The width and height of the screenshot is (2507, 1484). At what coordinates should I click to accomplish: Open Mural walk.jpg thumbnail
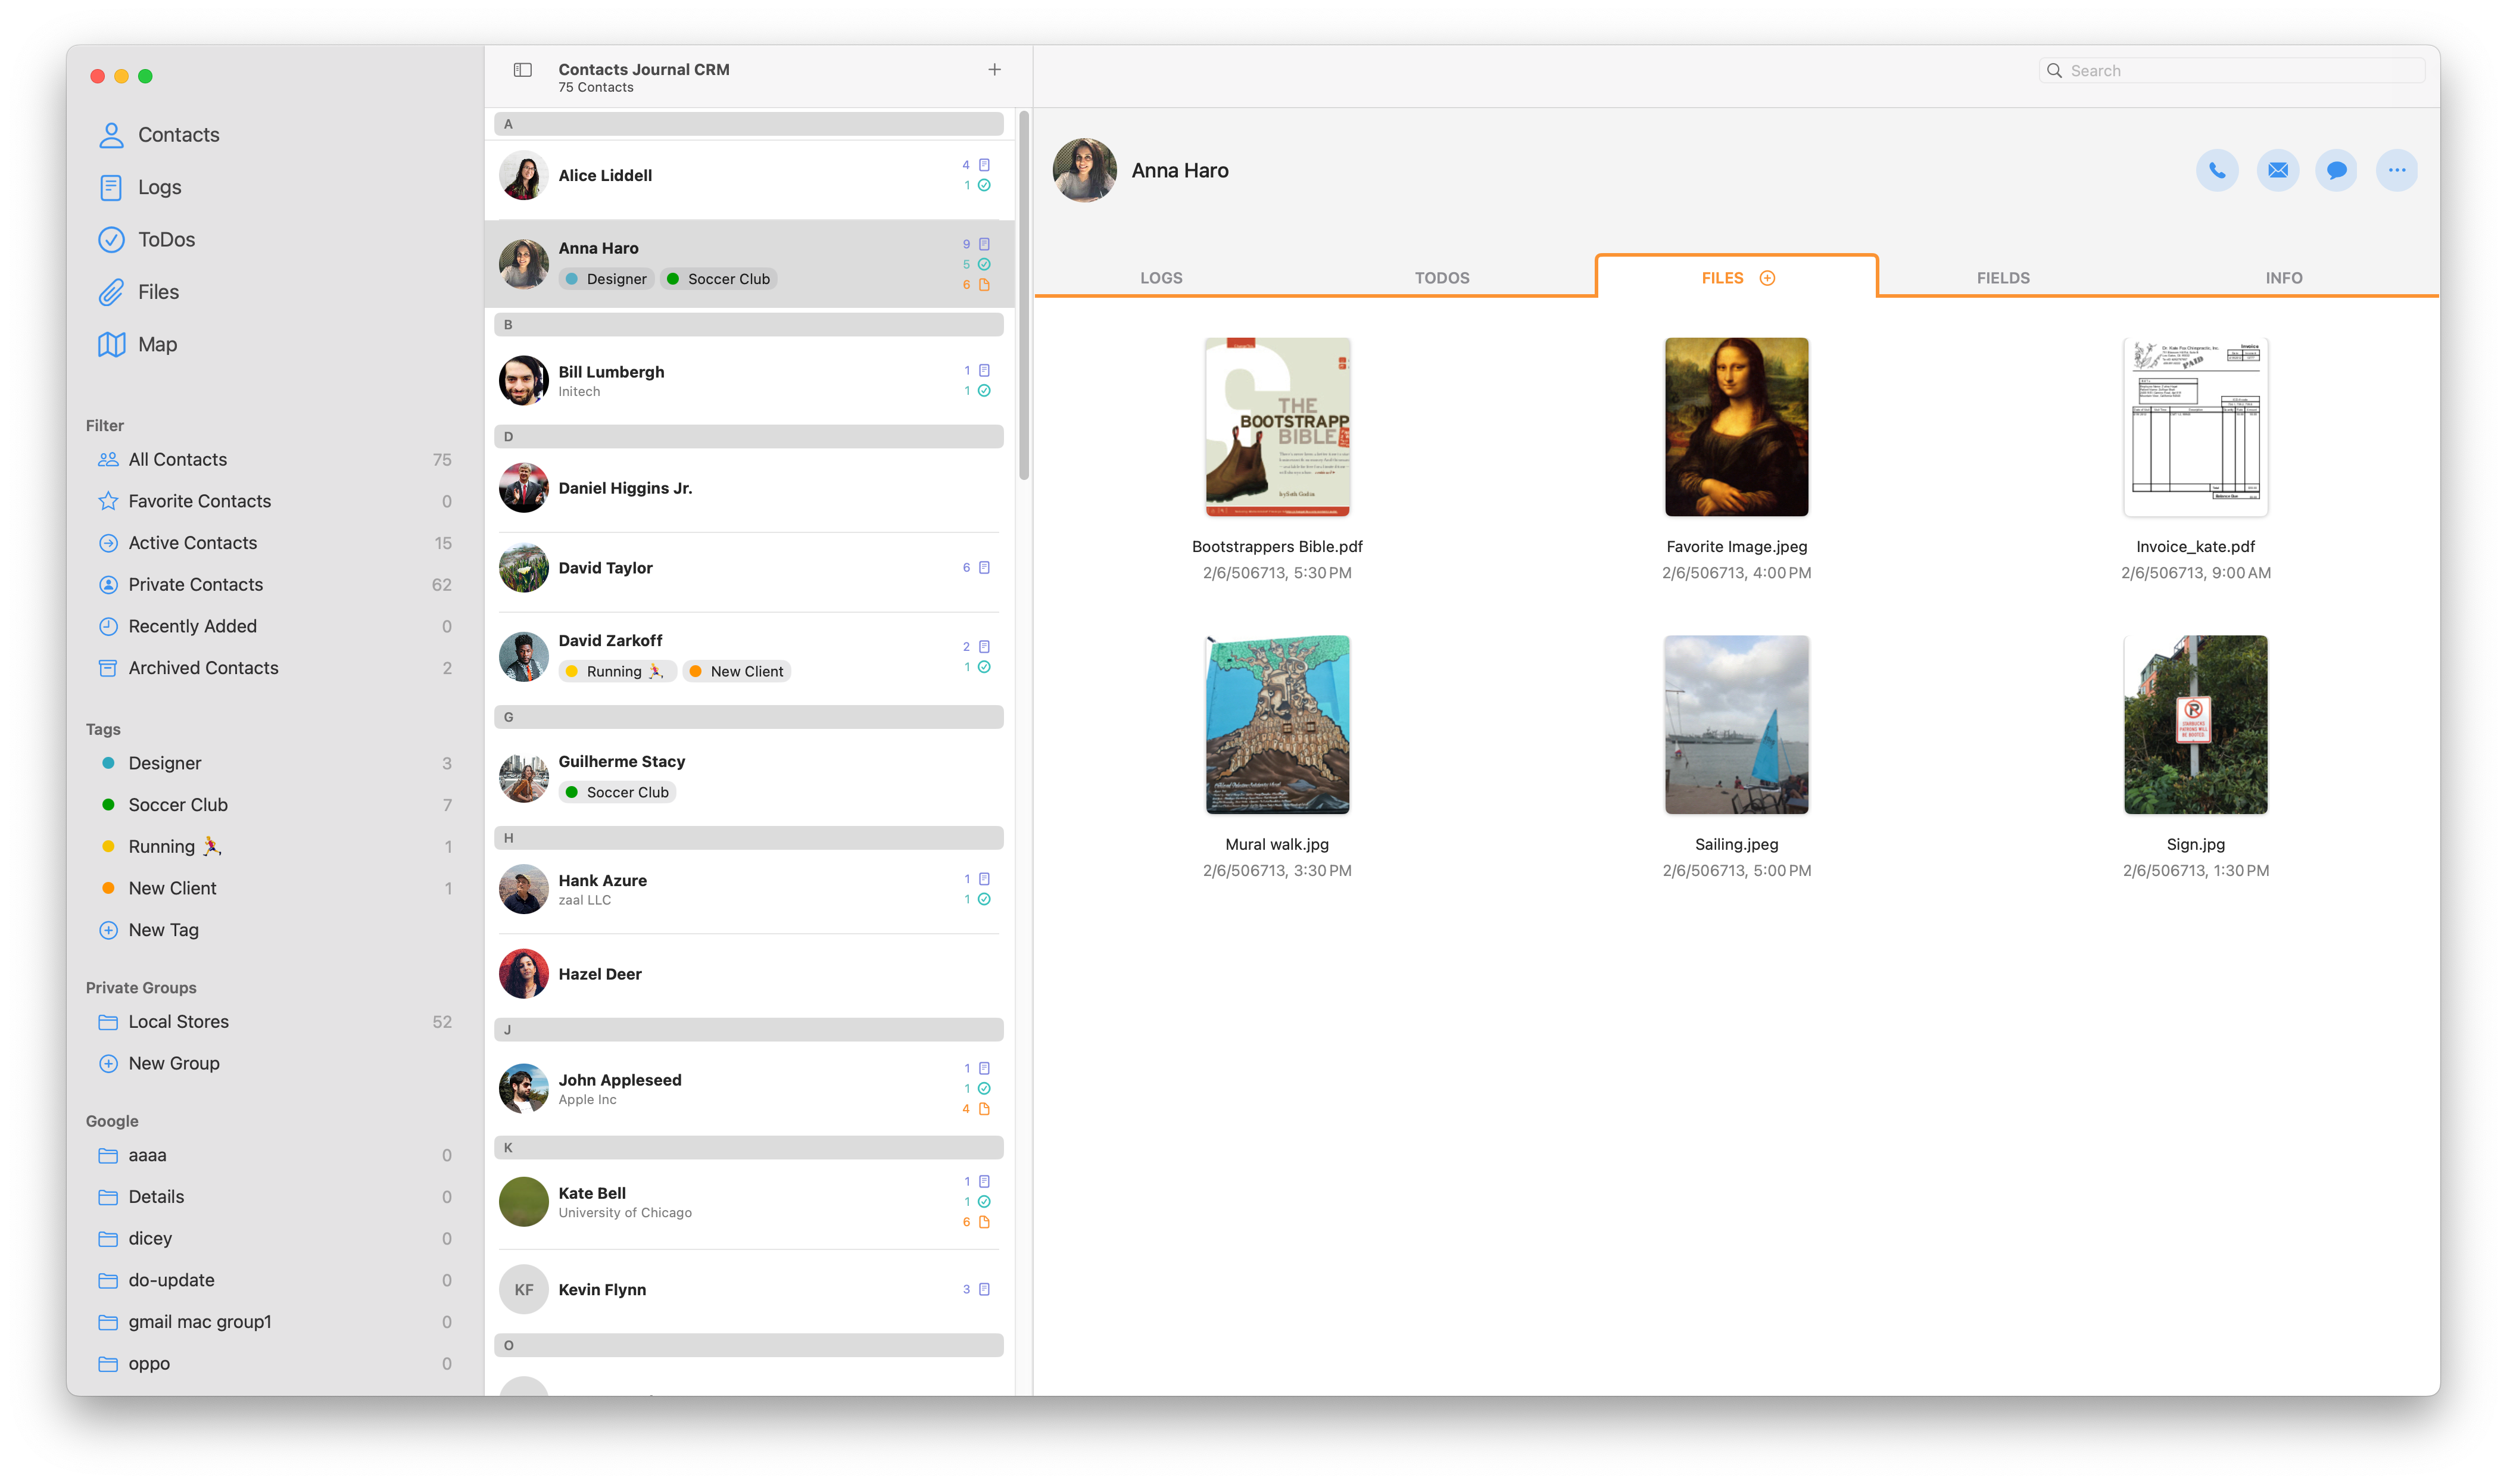point(1277,725)
